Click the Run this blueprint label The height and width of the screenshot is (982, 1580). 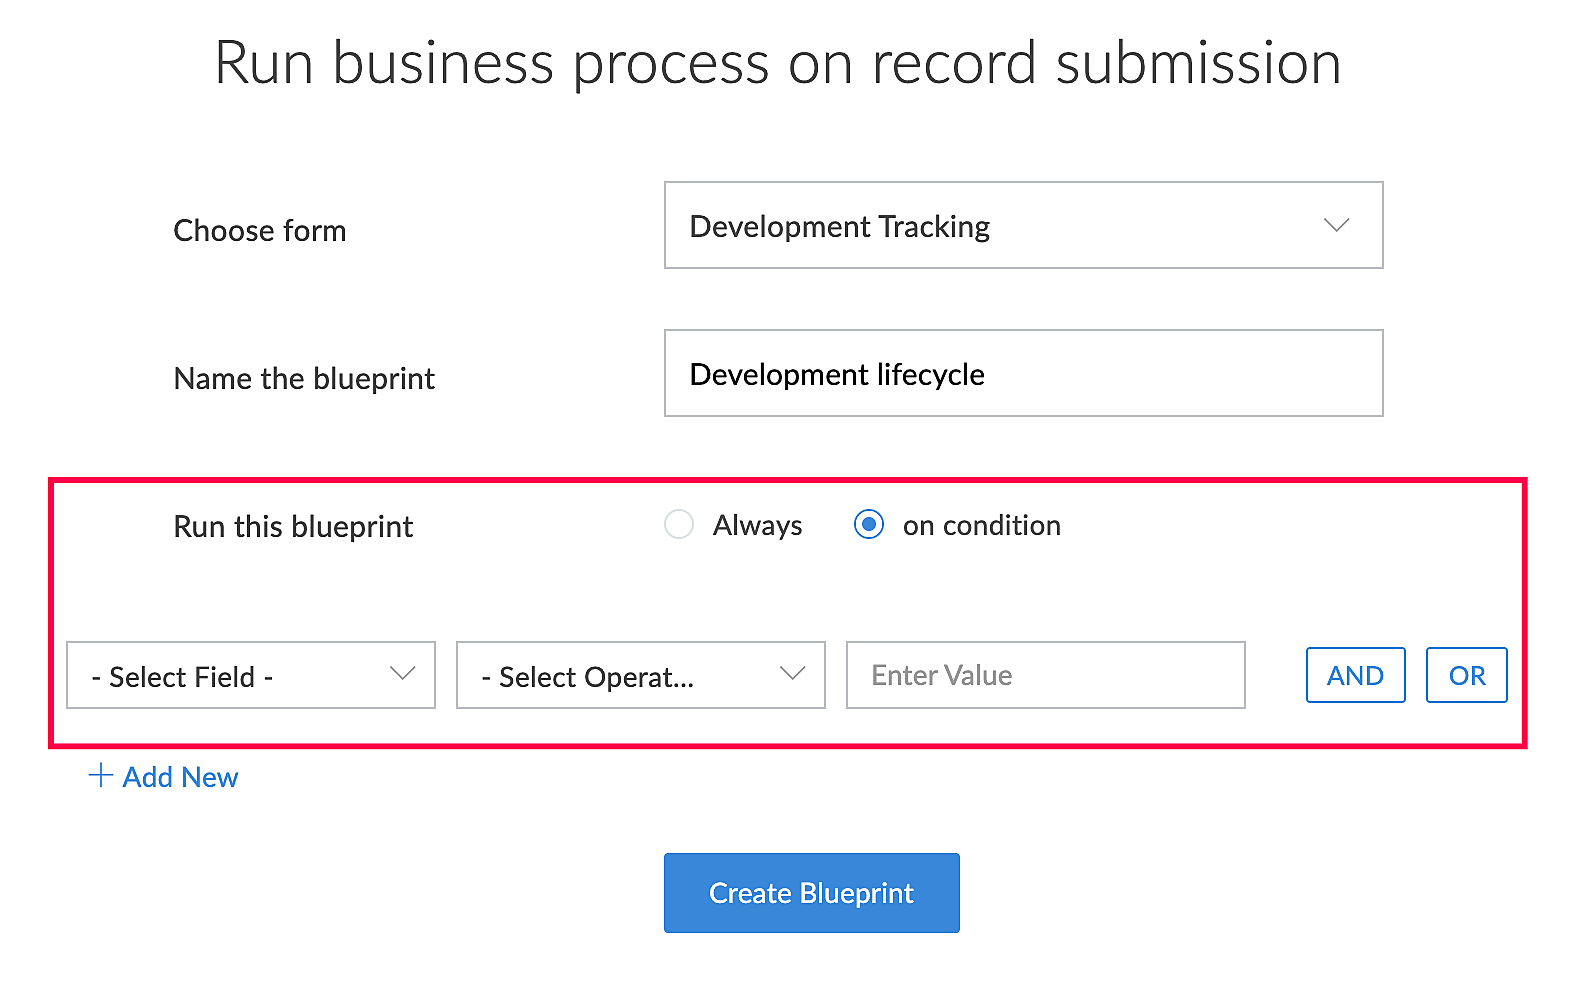[x=293, y=527]
